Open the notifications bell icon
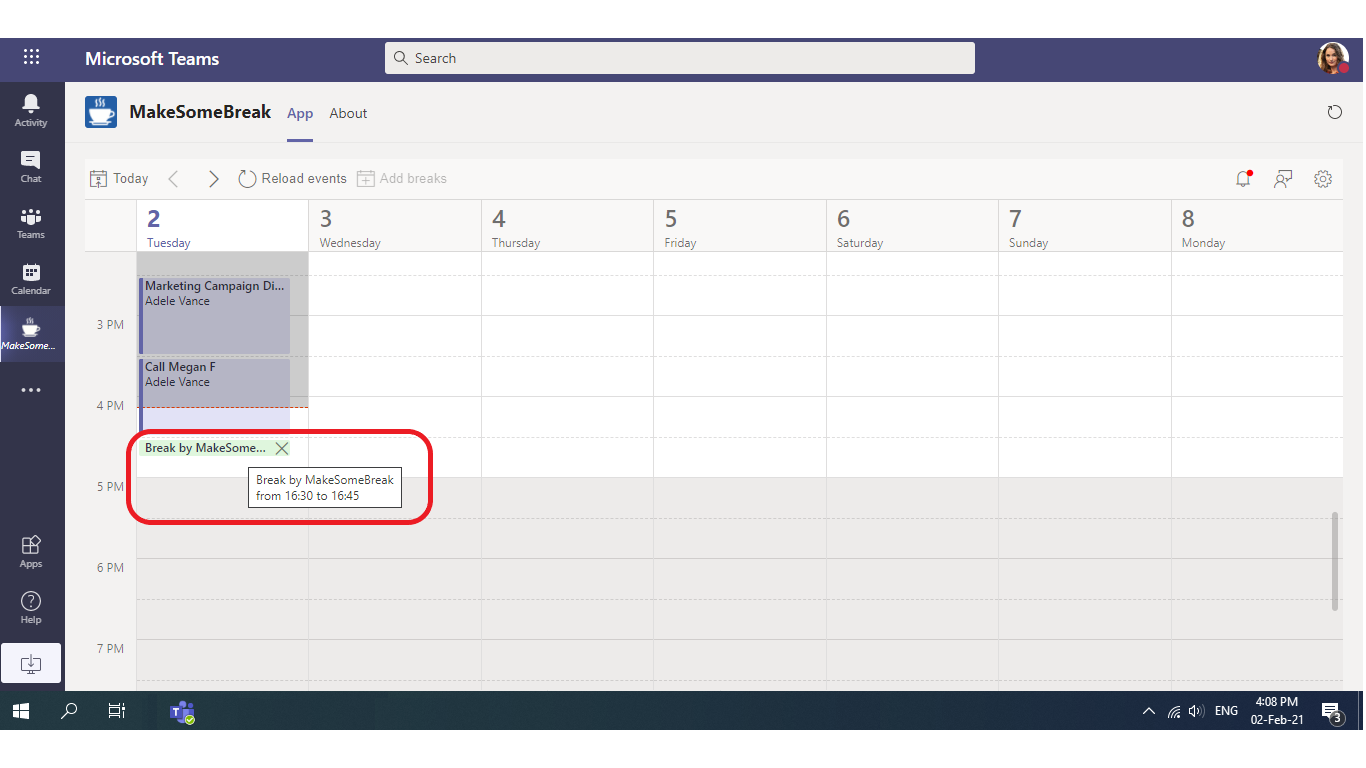Screen dimensions: 1366x768 coord(1243,179)
